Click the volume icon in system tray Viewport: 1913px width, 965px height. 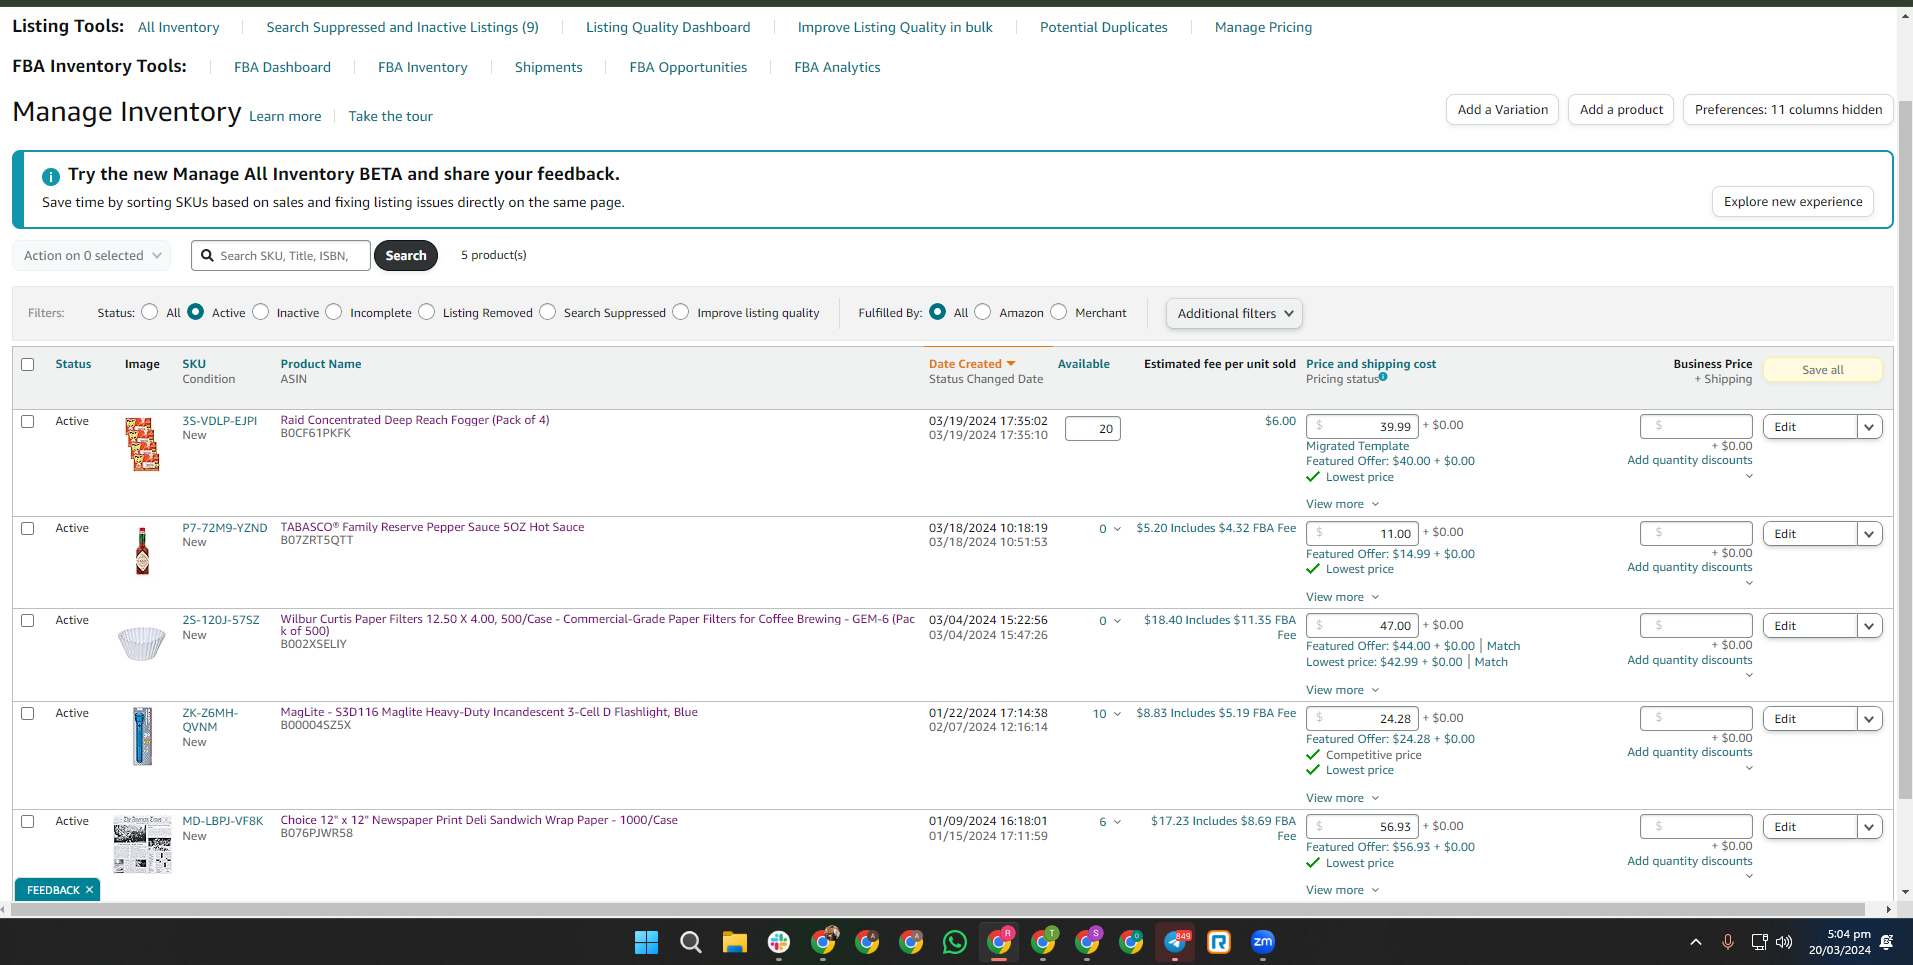click(1784, 942)
